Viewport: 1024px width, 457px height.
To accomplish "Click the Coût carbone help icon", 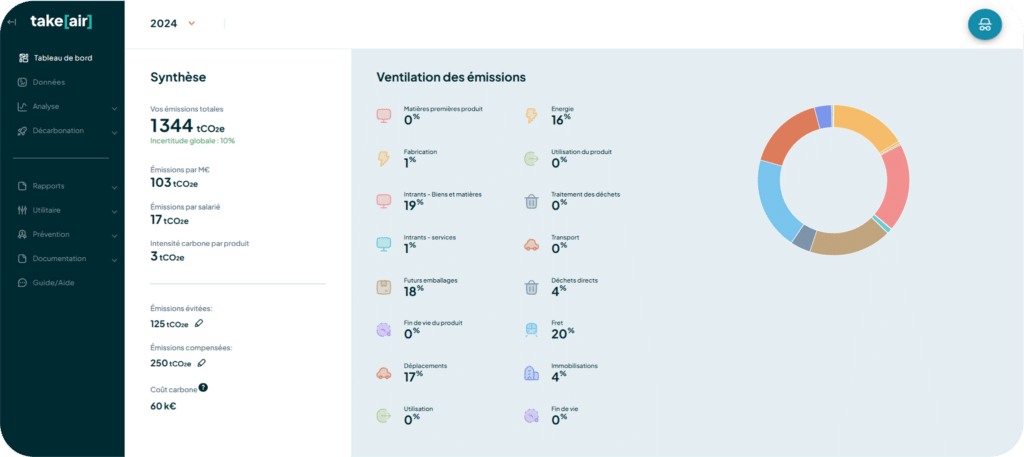I will [x=203, y=387].
